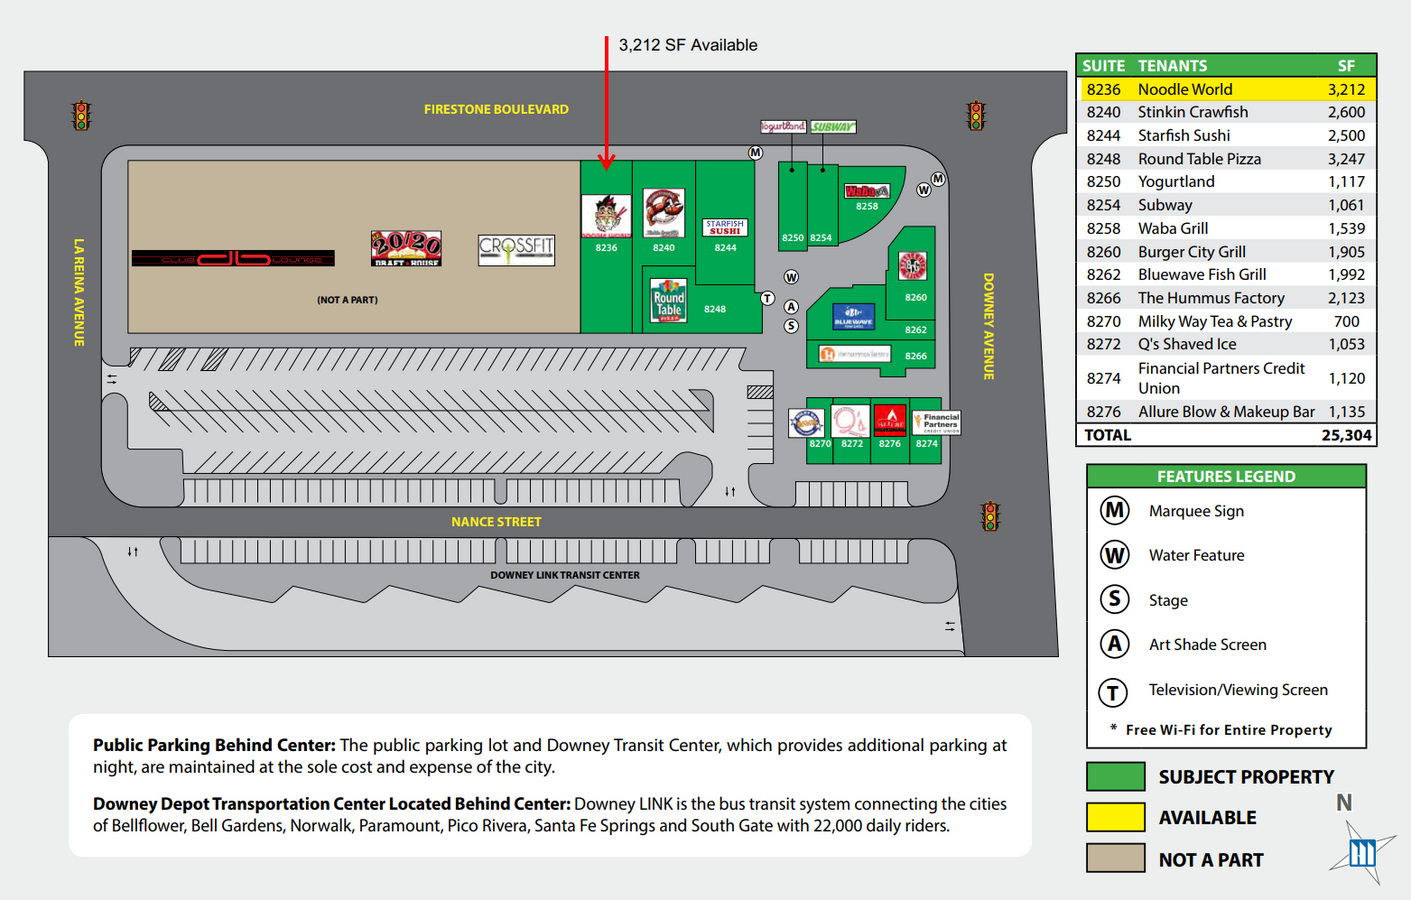Select the Starfish Sushi logo in suite 8244
Image resolution: width=1411 pixels, height=900 pixels.
(x=725, y=228)
